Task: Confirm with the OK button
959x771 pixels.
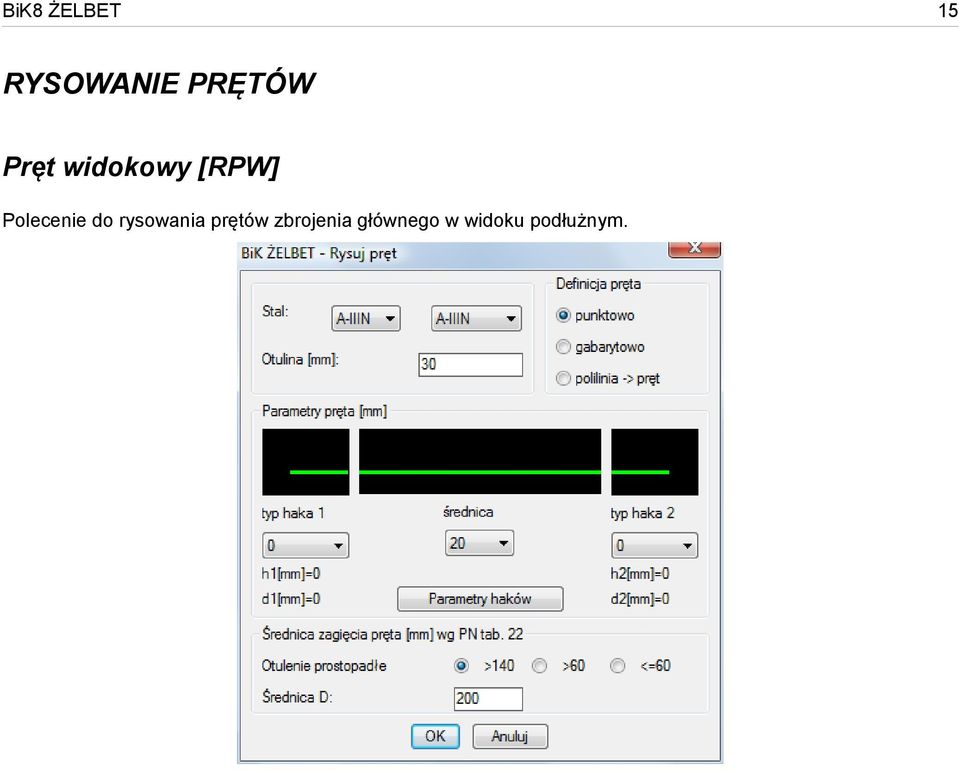Action: tap(435, 736)
